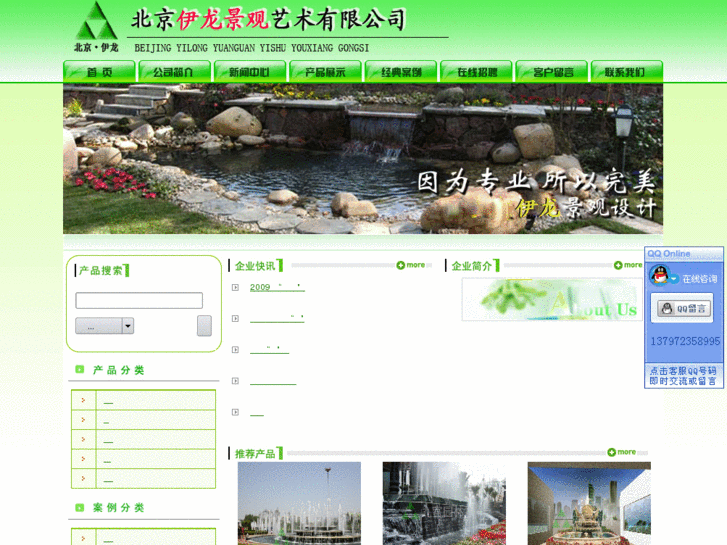Screen dimensions: 727x545
Task: Open the 经典案例 menu tab
Action: (401, 72)
